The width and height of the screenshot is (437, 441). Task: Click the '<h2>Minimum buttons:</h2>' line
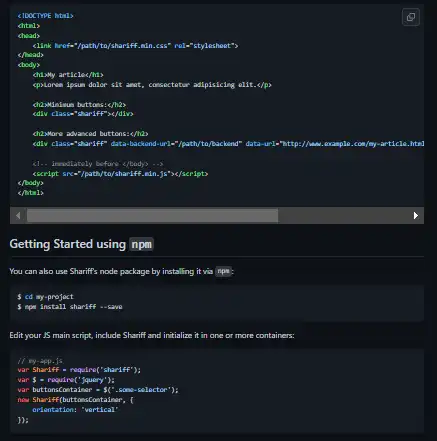pyautogui.click(x=79, y=105)
